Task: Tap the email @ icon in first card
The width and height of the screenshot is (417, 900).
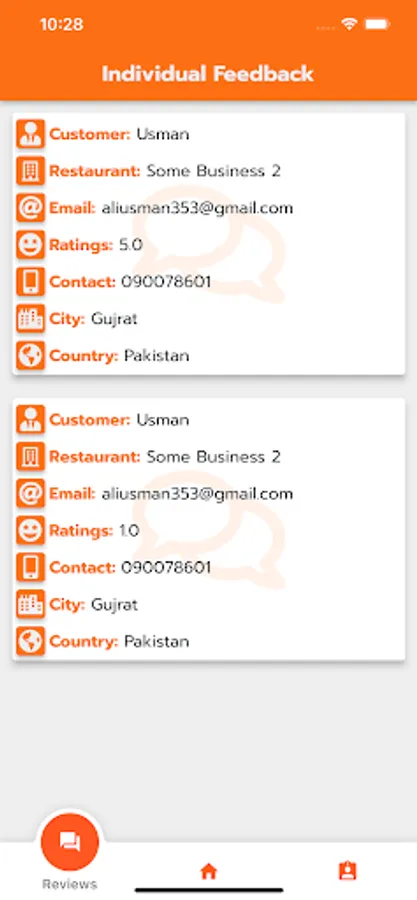Action: 30,208
